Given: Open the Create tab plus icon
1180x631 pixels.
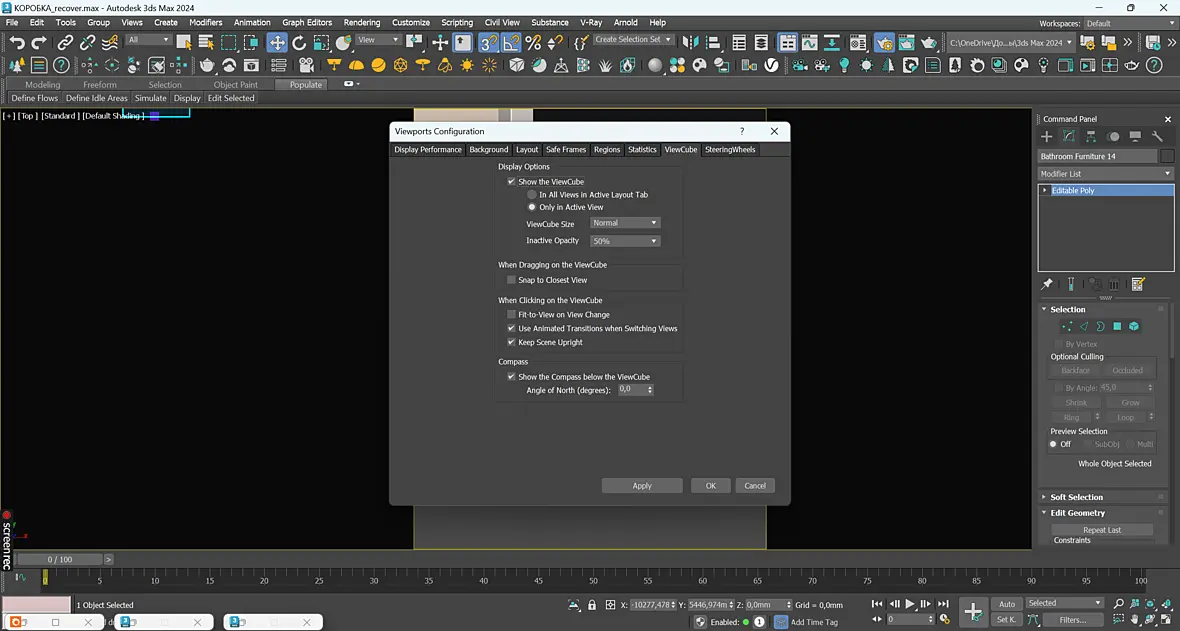Looking at the screenshot, I should [1046, 136].
